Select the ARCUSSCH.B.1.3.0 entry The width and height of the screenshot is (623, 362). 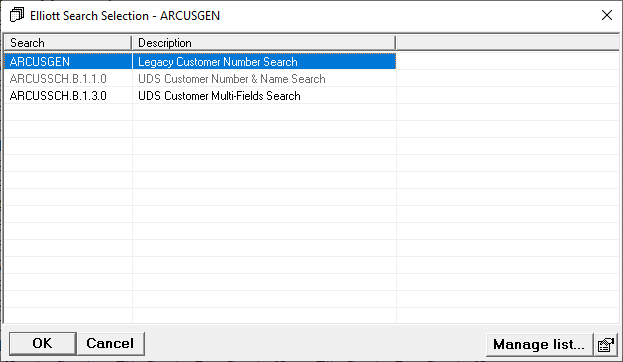tap(58, 96)
